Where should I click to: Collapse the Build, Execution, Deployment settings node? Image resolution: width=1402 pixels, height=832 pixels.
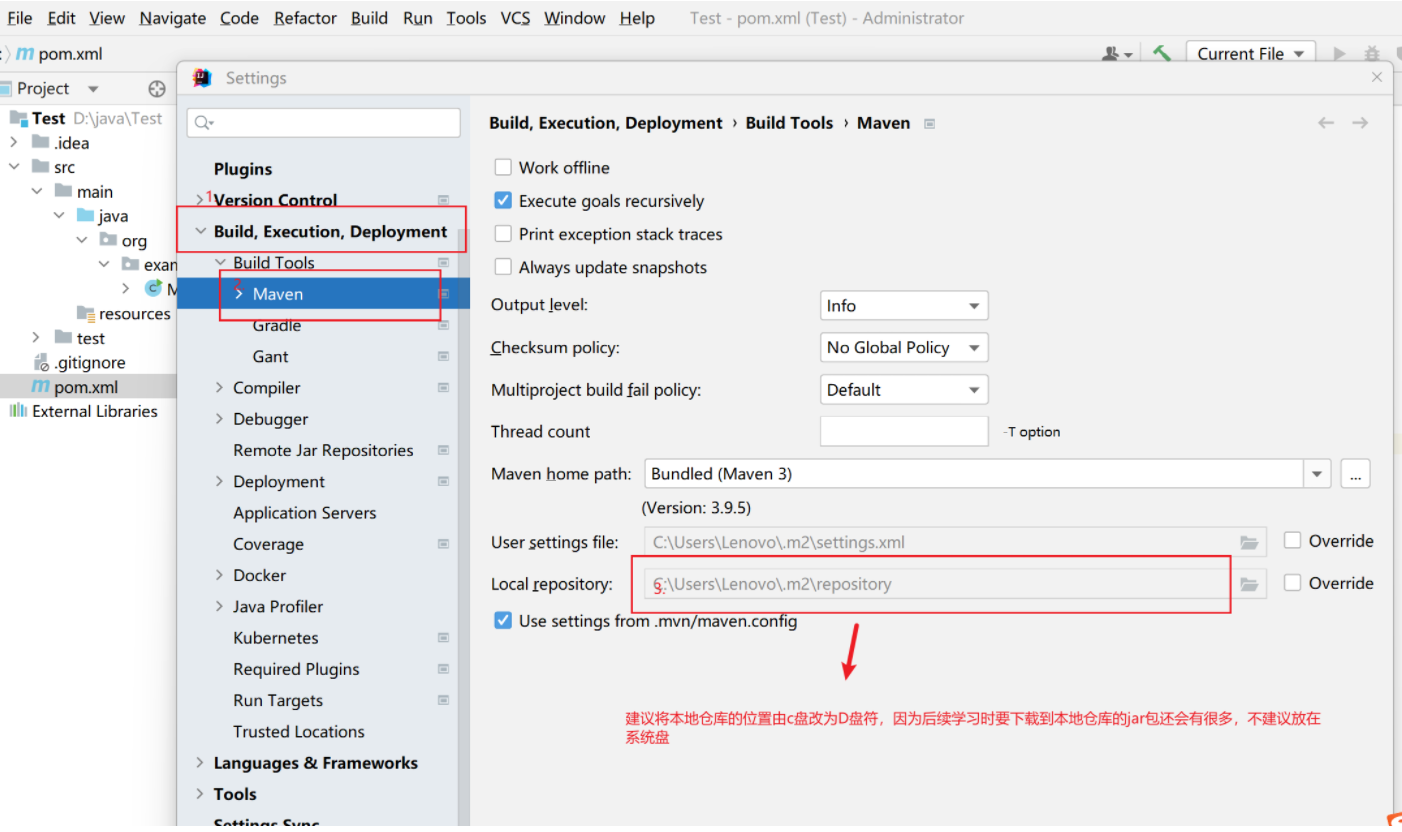200,232
